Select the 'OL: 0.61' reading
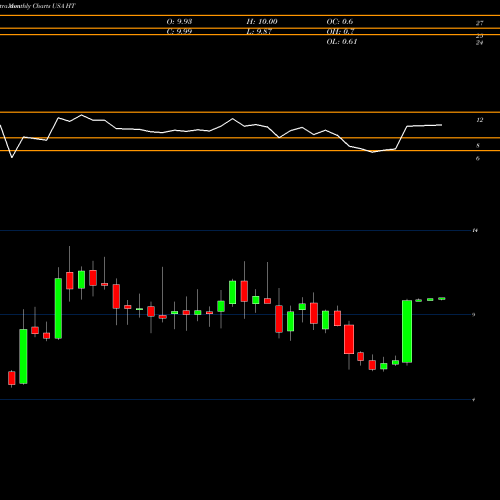The image size is (500, 500). 342,42
